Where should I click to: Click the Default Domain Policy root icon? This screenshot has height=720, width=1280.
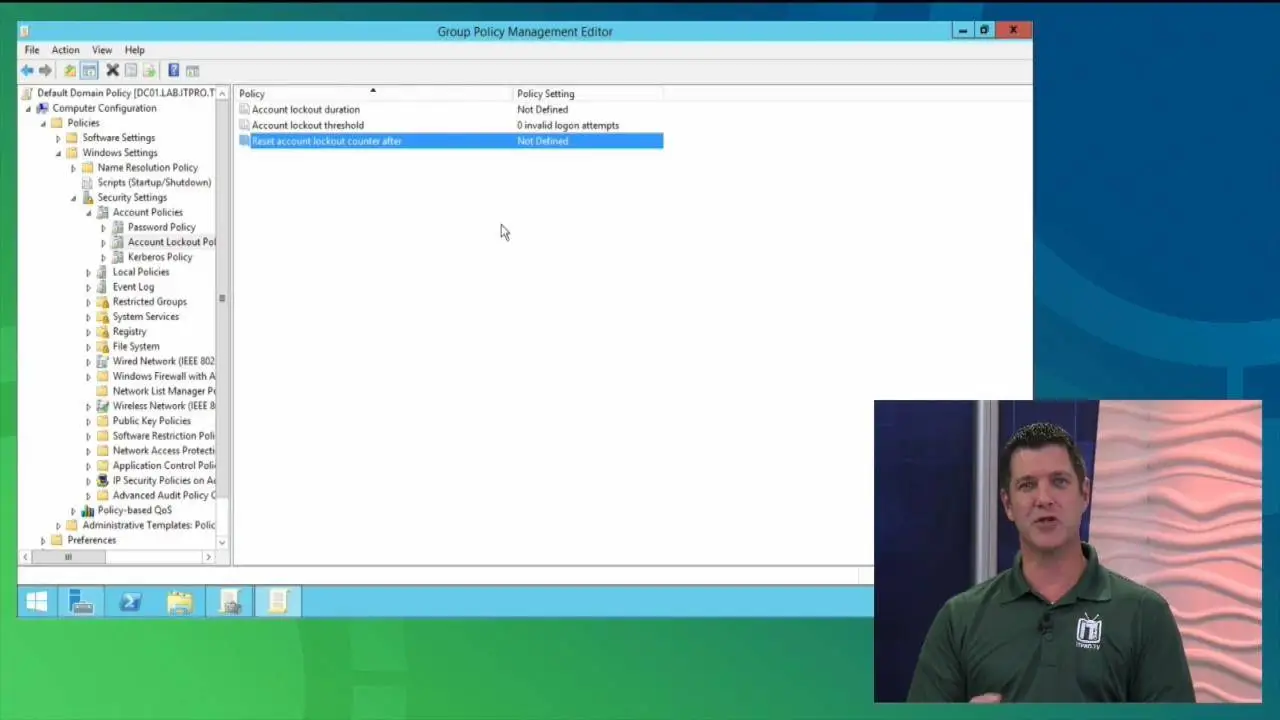(x=27, y=93)
